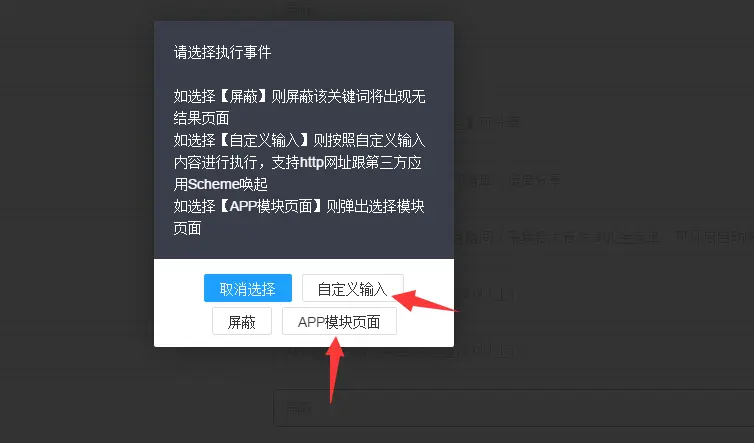Click the 用Scheme唤起 line in the dialog
This screenshot has width=754, height=443.
point(221,184)
